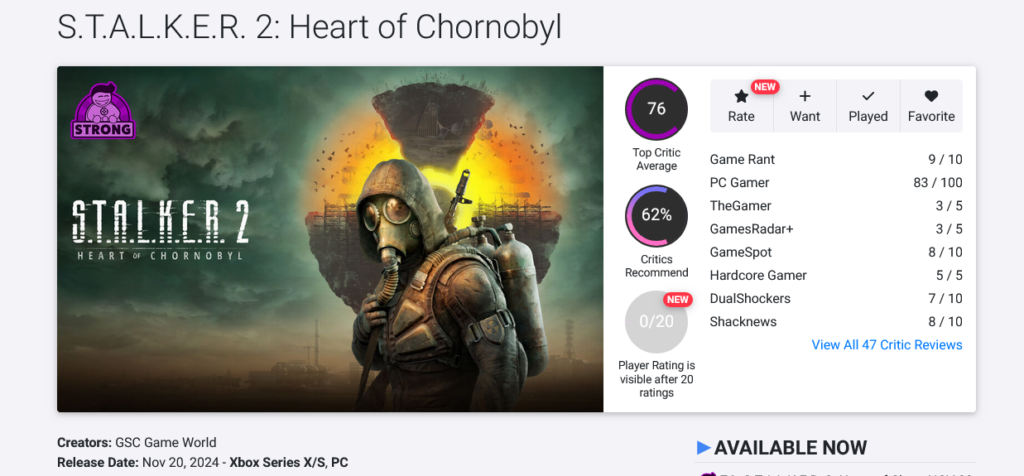1024x476 pixels.
Task: Mark game with the Played checkmark
Action: (x=868, y=96)
